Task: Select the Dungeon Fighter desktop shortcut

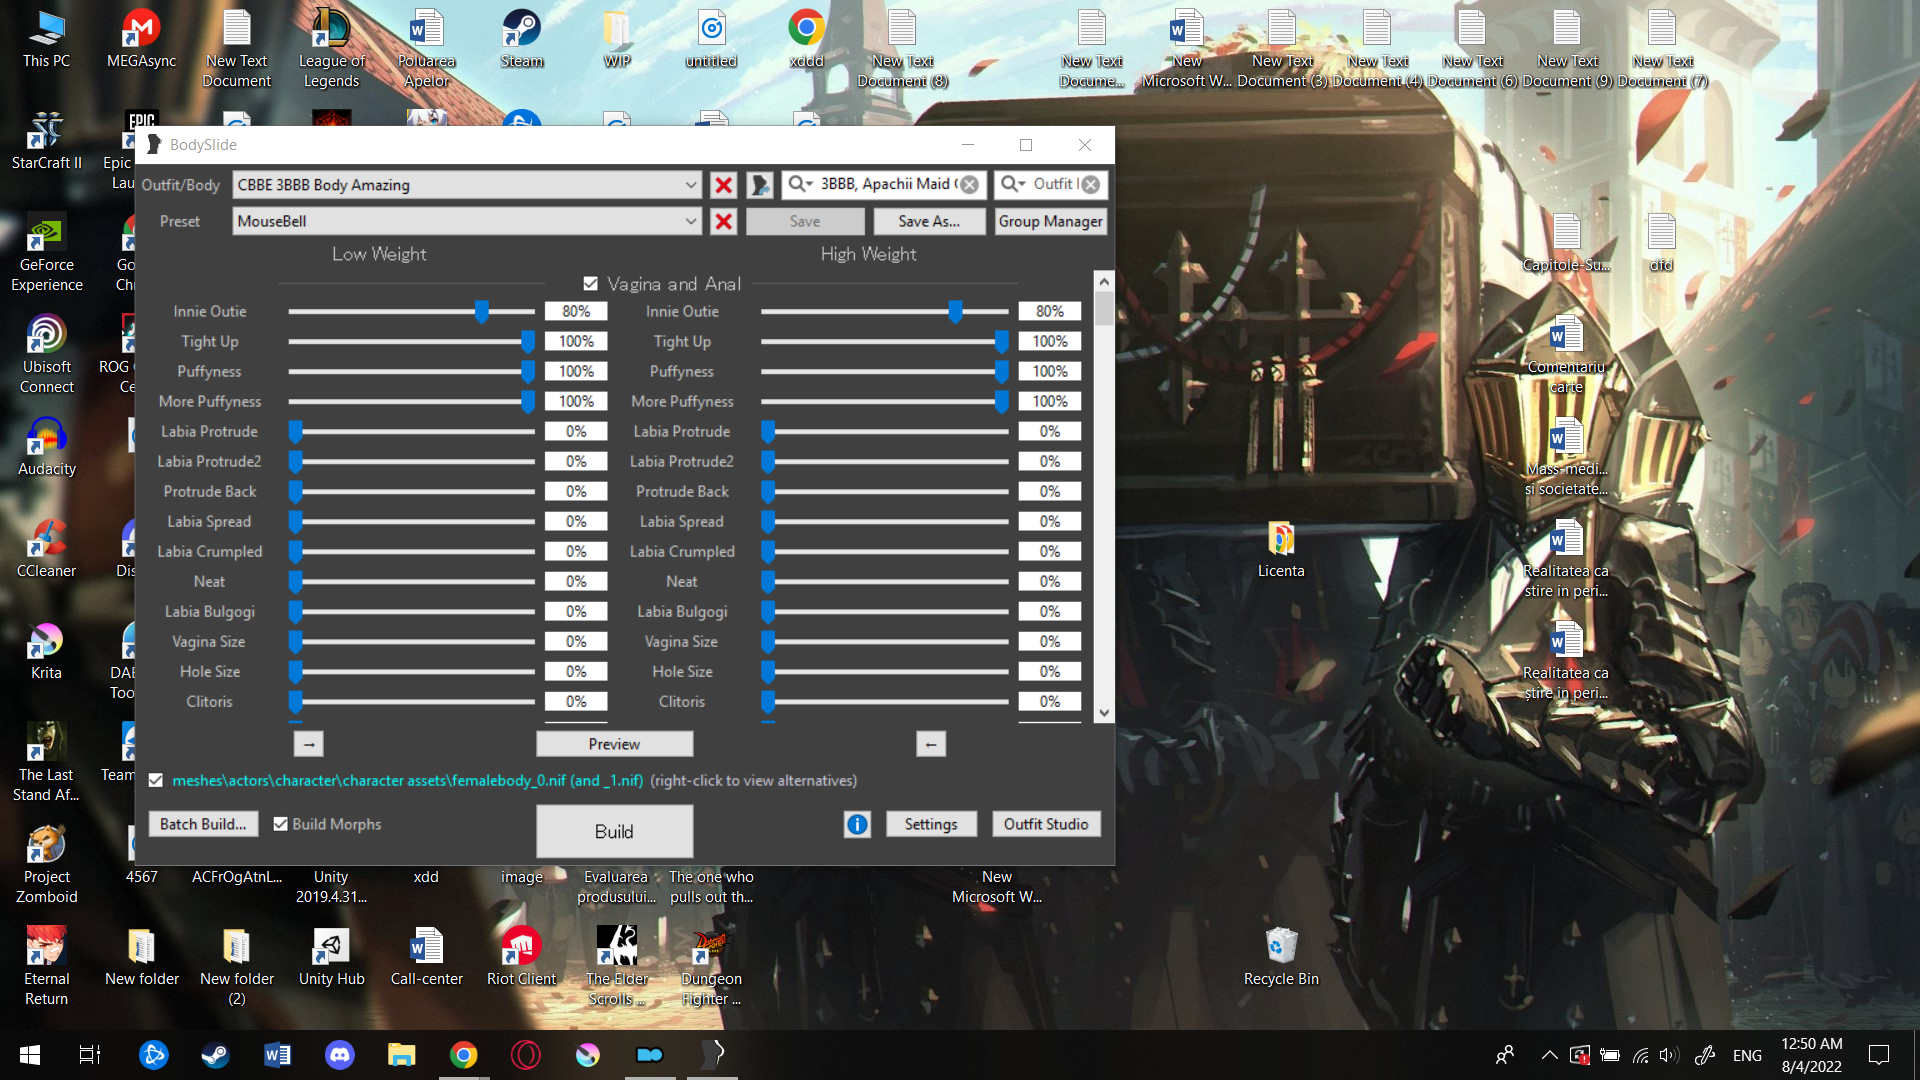Action: [x=711, y=966]
